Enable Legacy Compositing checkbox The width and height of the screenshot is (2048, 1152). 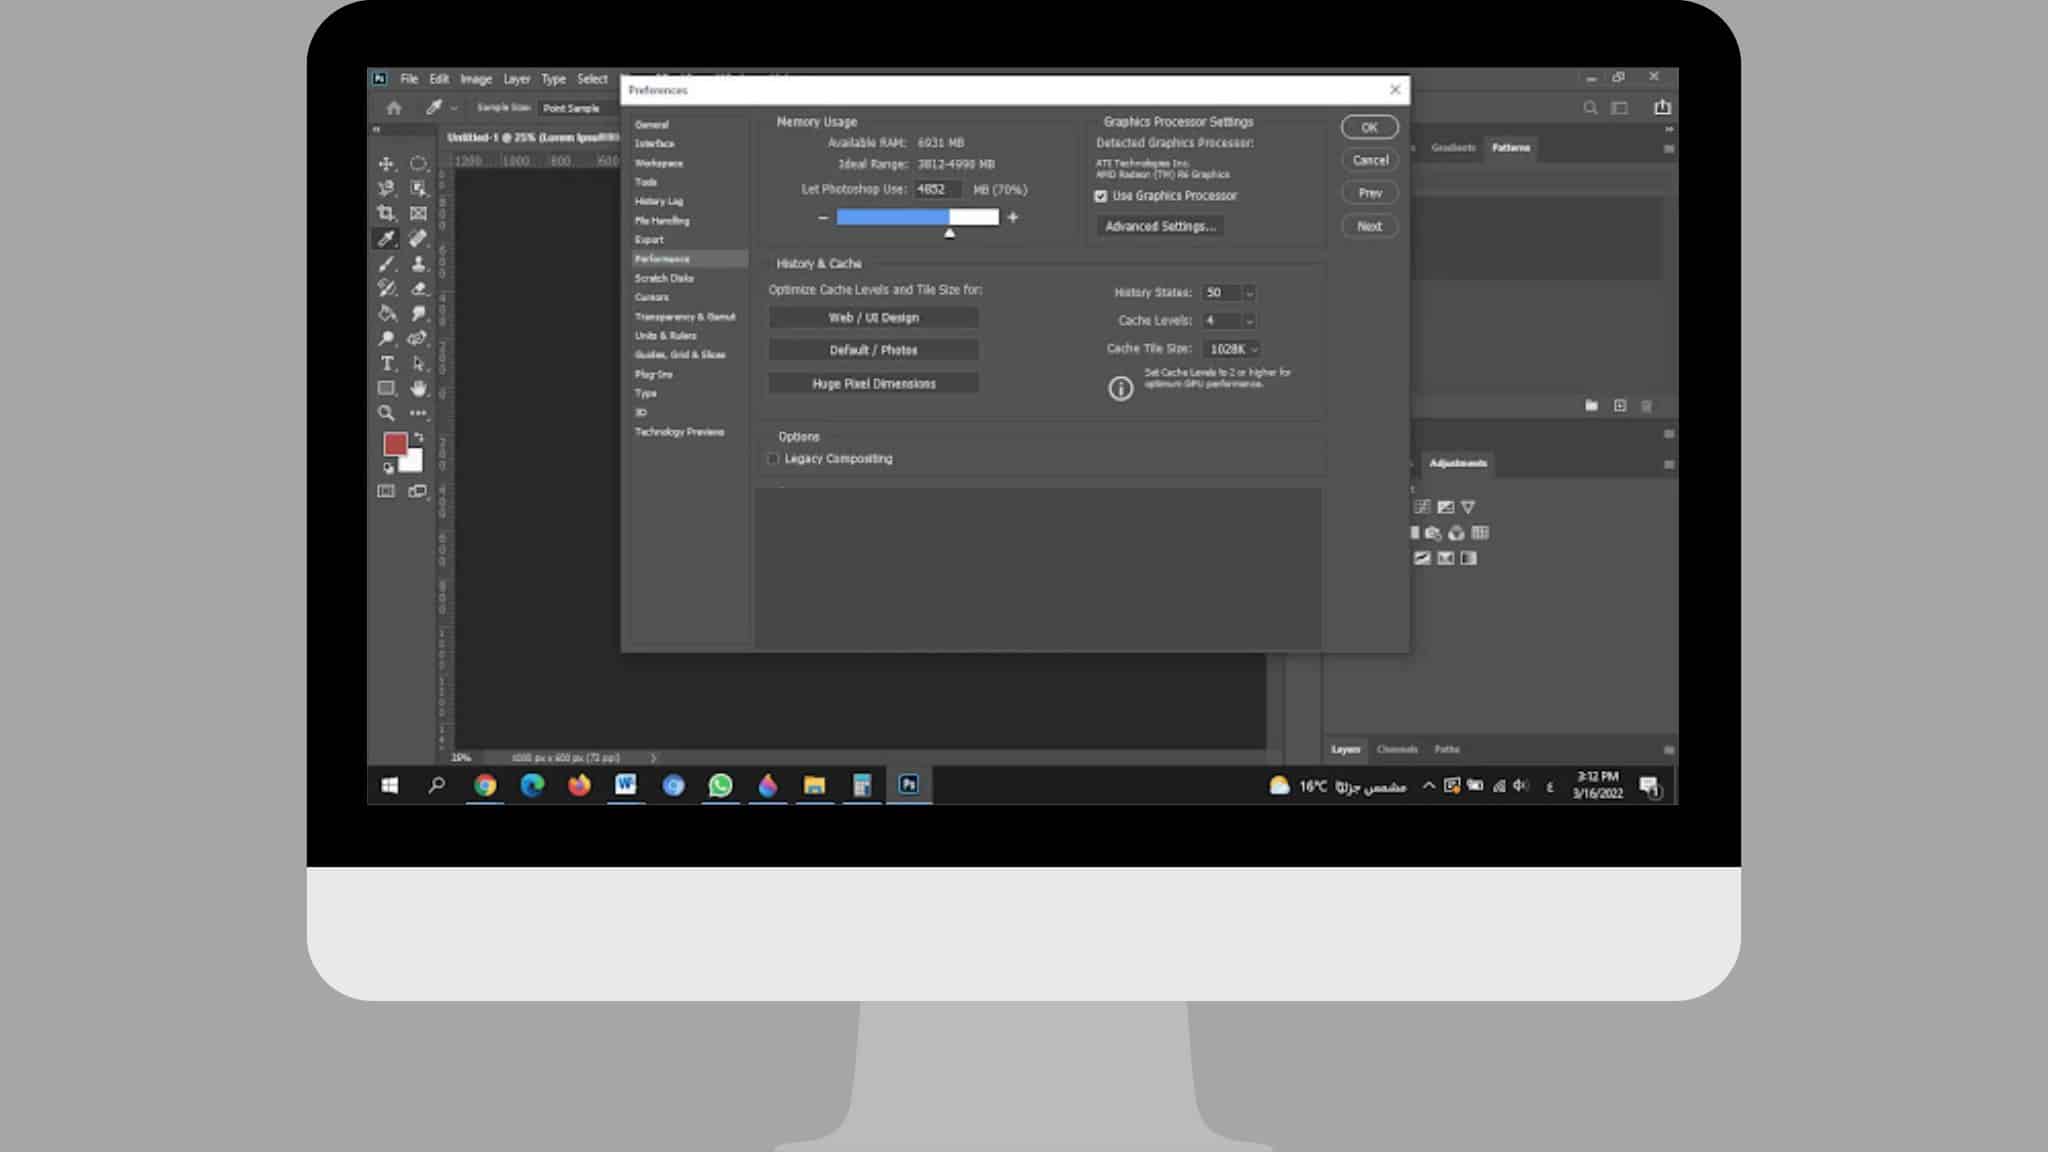pos(773,459)
